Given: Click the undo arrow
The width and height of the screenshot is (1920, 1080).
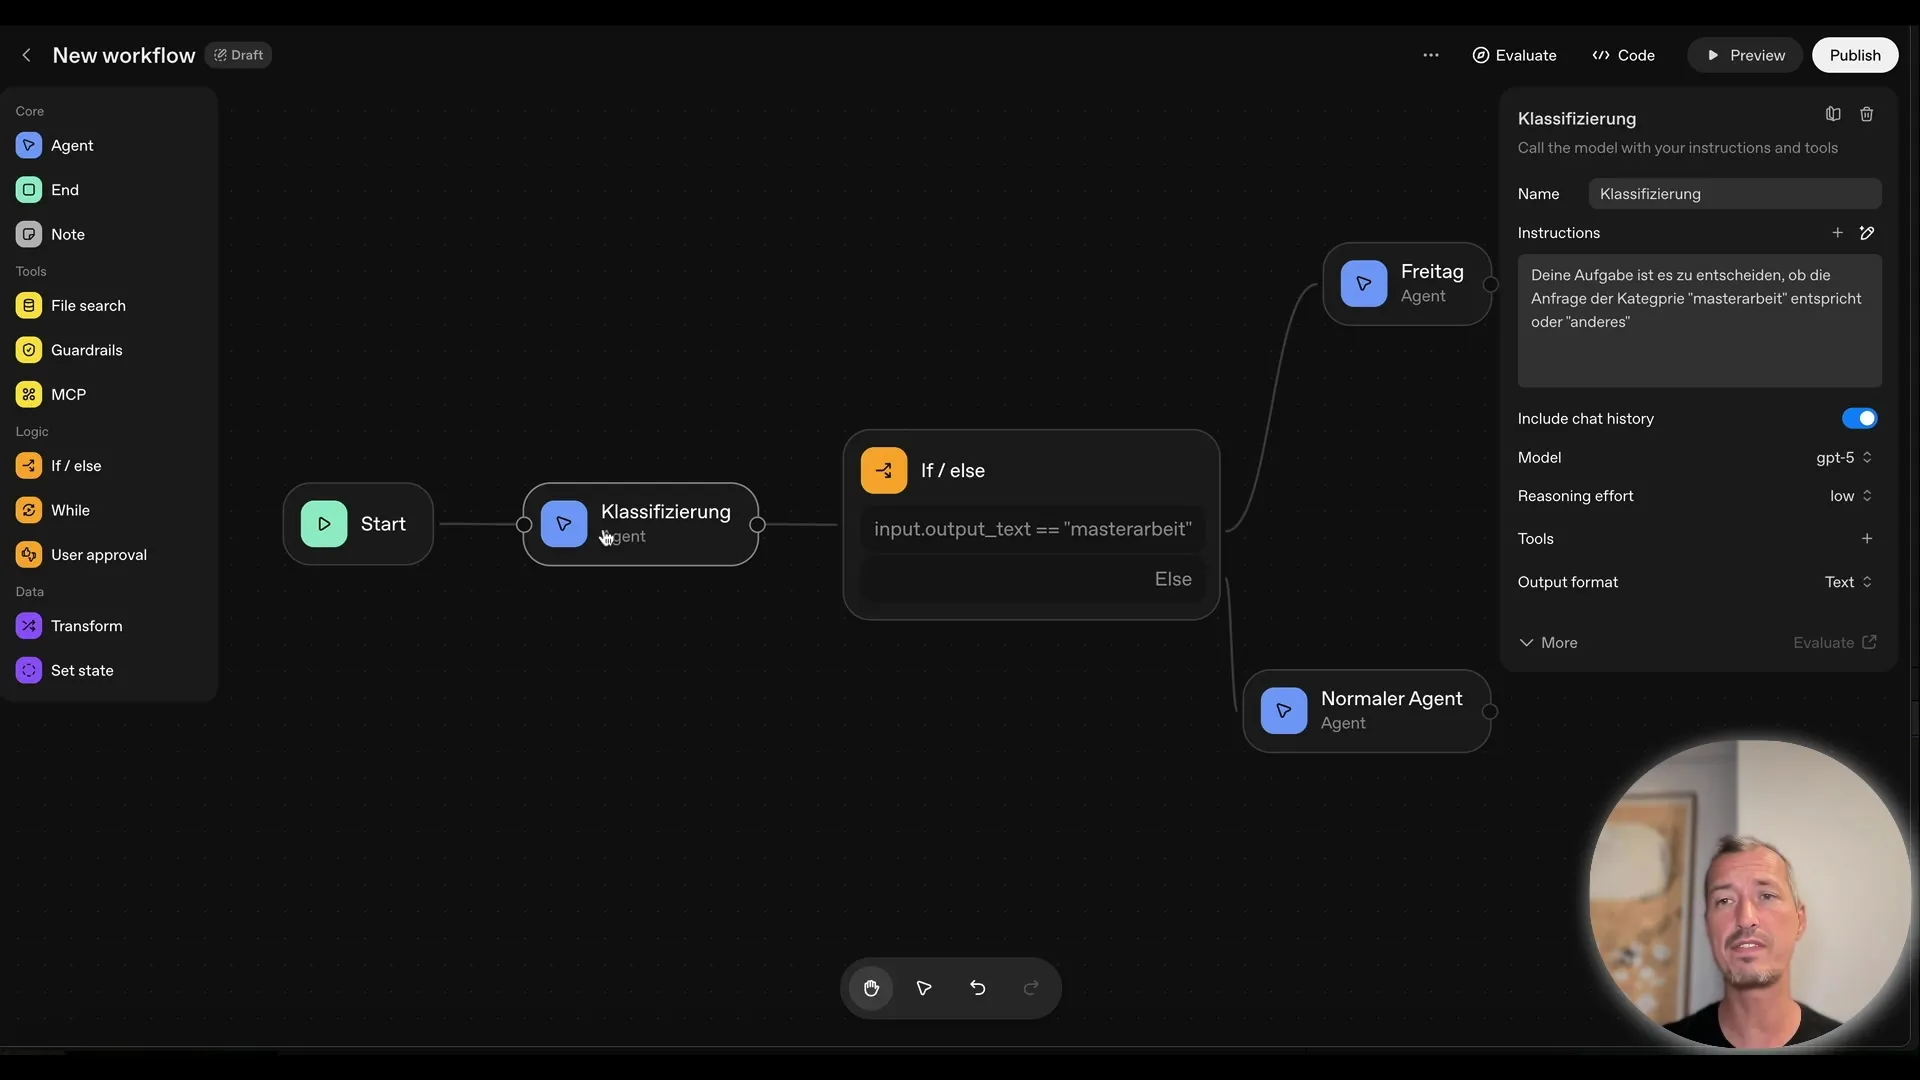Looking at the screenshot, I should pos(977,988).
